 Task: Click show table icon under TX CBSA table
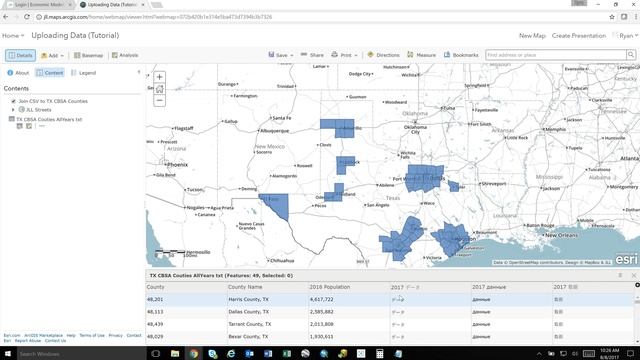pyautogui.click(x=19, y=126)
